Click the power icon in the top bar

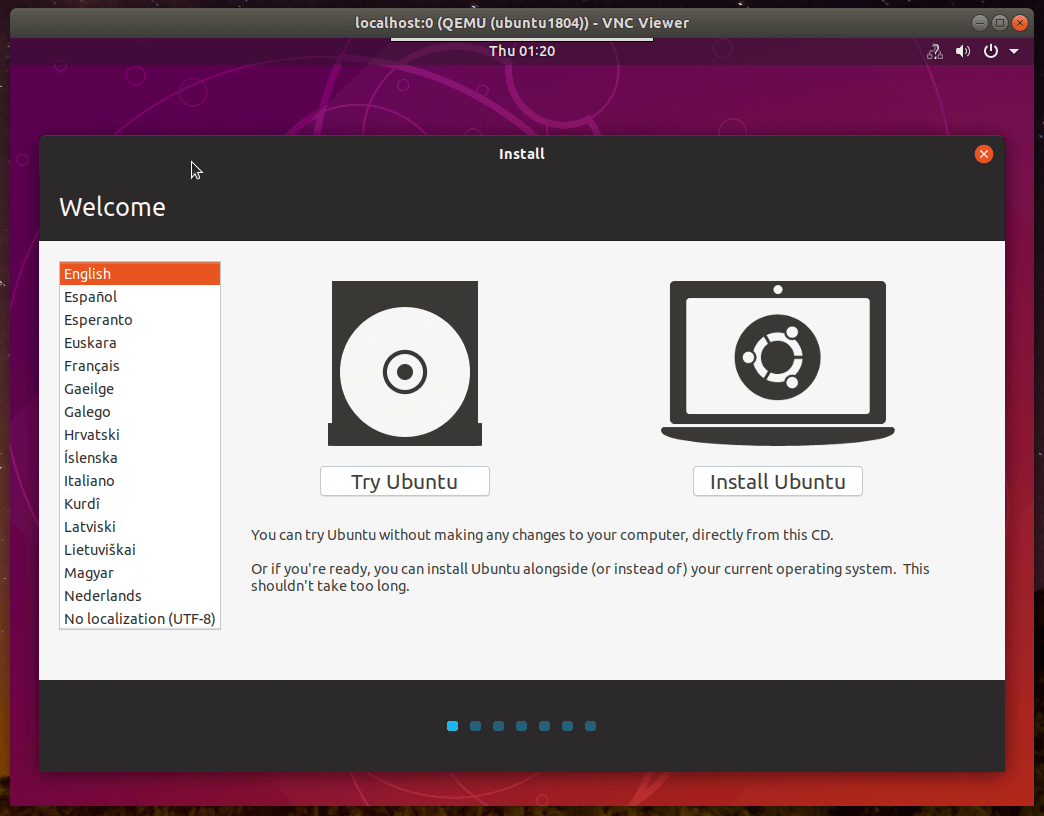coord(990,51)
